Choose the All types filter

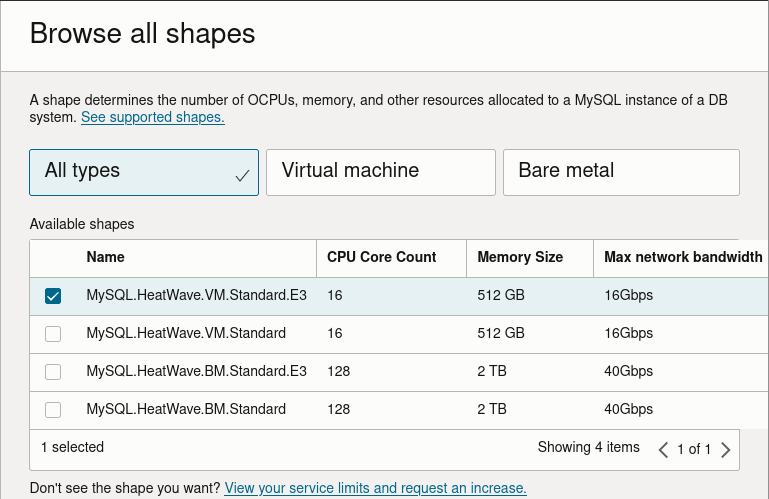(x=144, y=172)
